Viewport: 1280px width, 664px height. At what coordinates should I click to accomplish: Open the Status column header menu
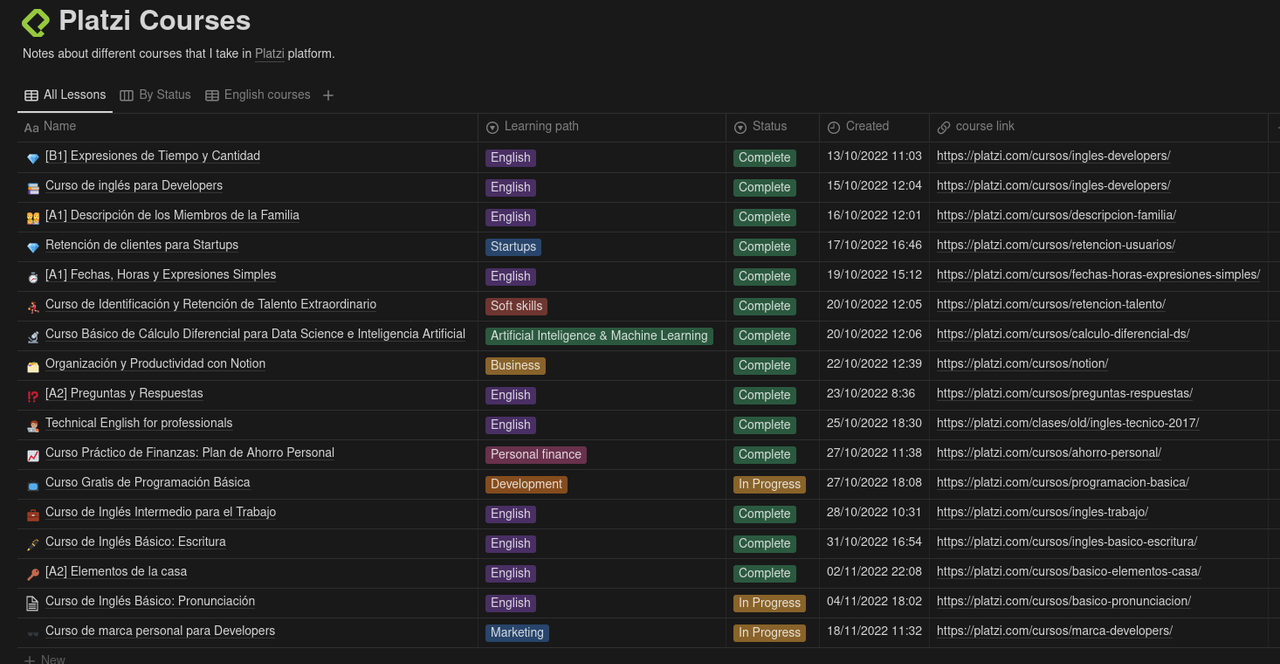click(773, 127)
